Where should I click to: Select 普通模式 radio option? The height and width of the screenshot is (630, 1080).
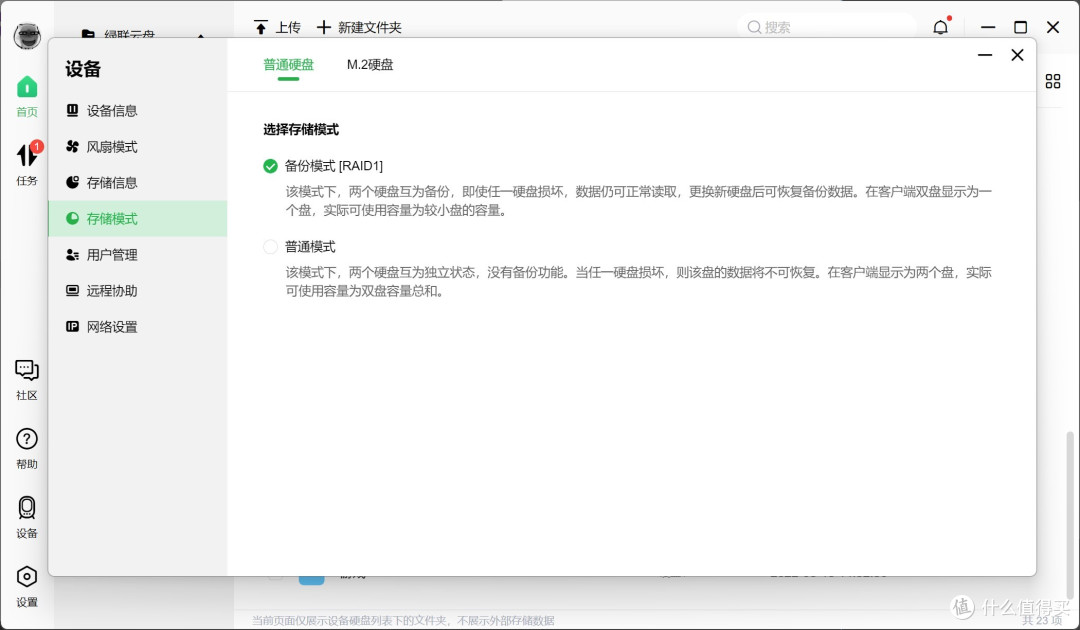pos(270,246)
